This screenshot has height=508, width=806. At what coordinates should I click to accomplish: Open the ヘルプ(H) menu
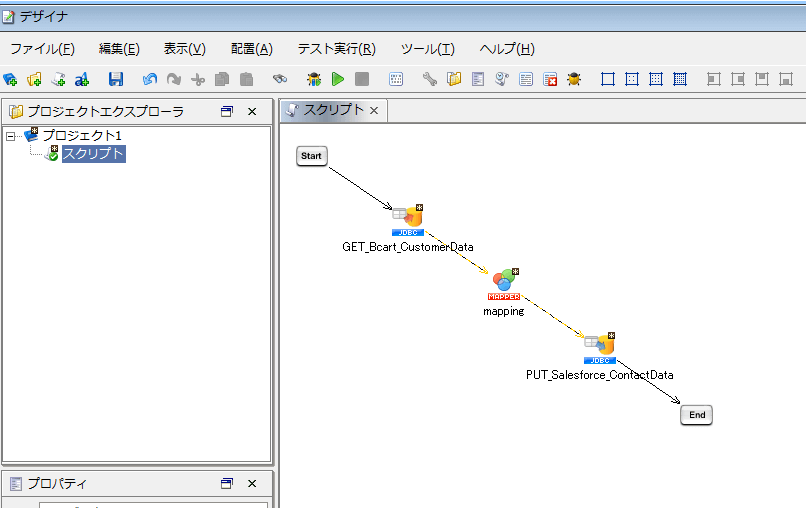tap(507, 49)
